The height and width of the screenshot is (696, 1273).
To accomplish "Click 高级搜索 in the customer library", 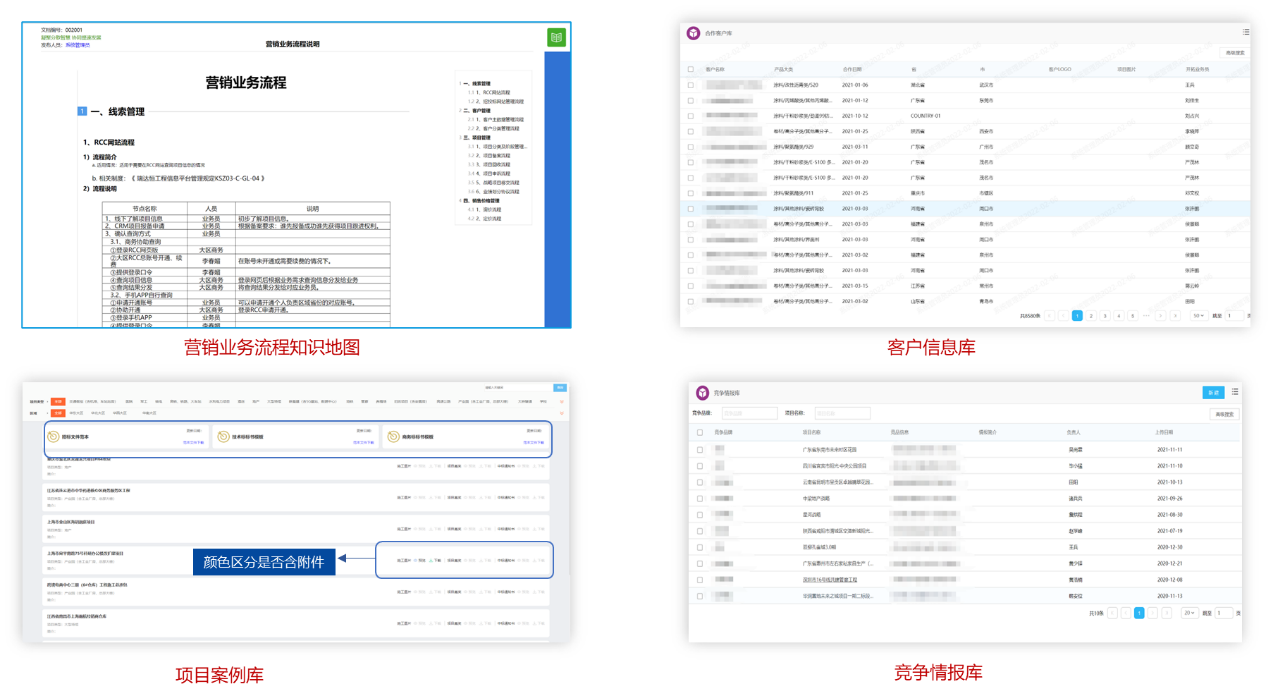I will click(x=1235, y=52).
